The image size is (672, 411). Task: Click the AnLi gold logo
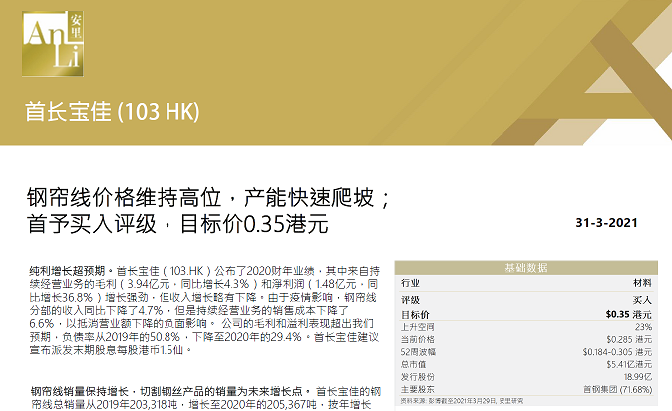(x=53, y=44)
